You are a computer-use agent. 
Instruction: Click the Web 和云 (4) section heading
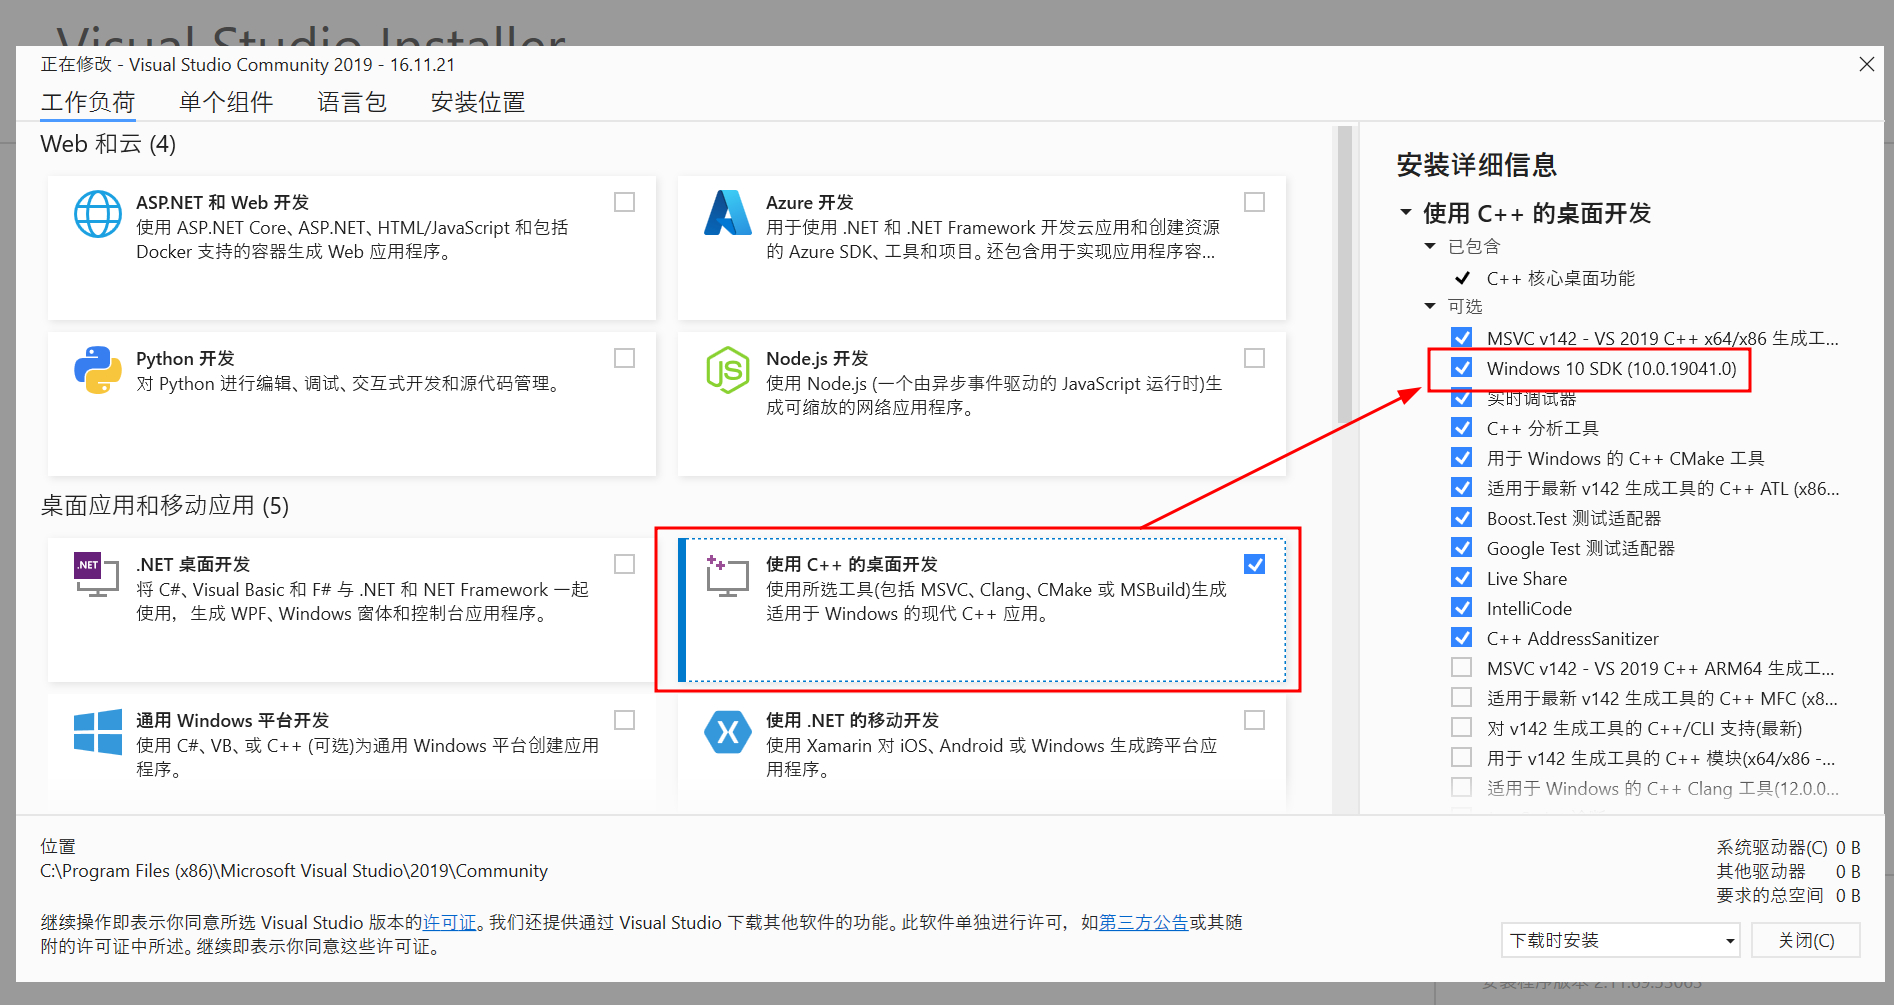(x=108, y=144)
